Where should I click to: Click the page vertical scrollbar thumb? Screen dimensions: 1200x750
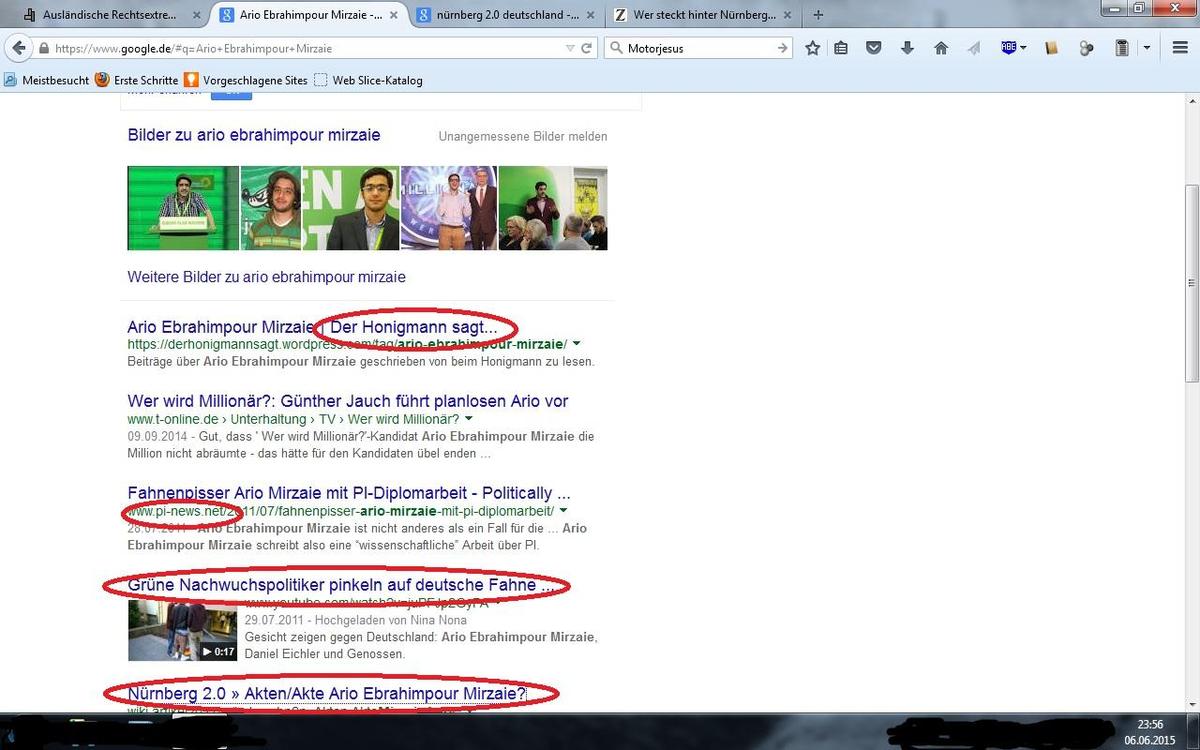(1192, 283)
